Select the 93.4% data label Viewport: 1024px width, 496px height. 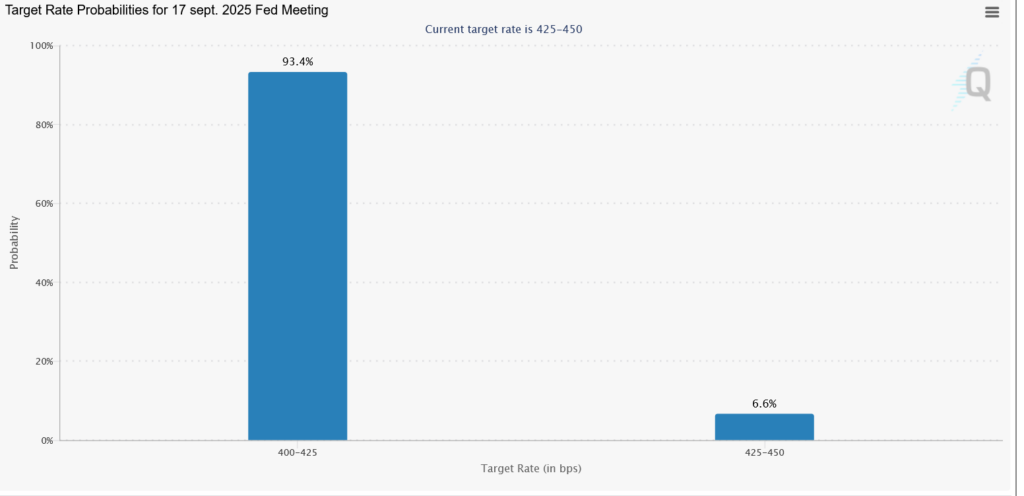point(297,61)
